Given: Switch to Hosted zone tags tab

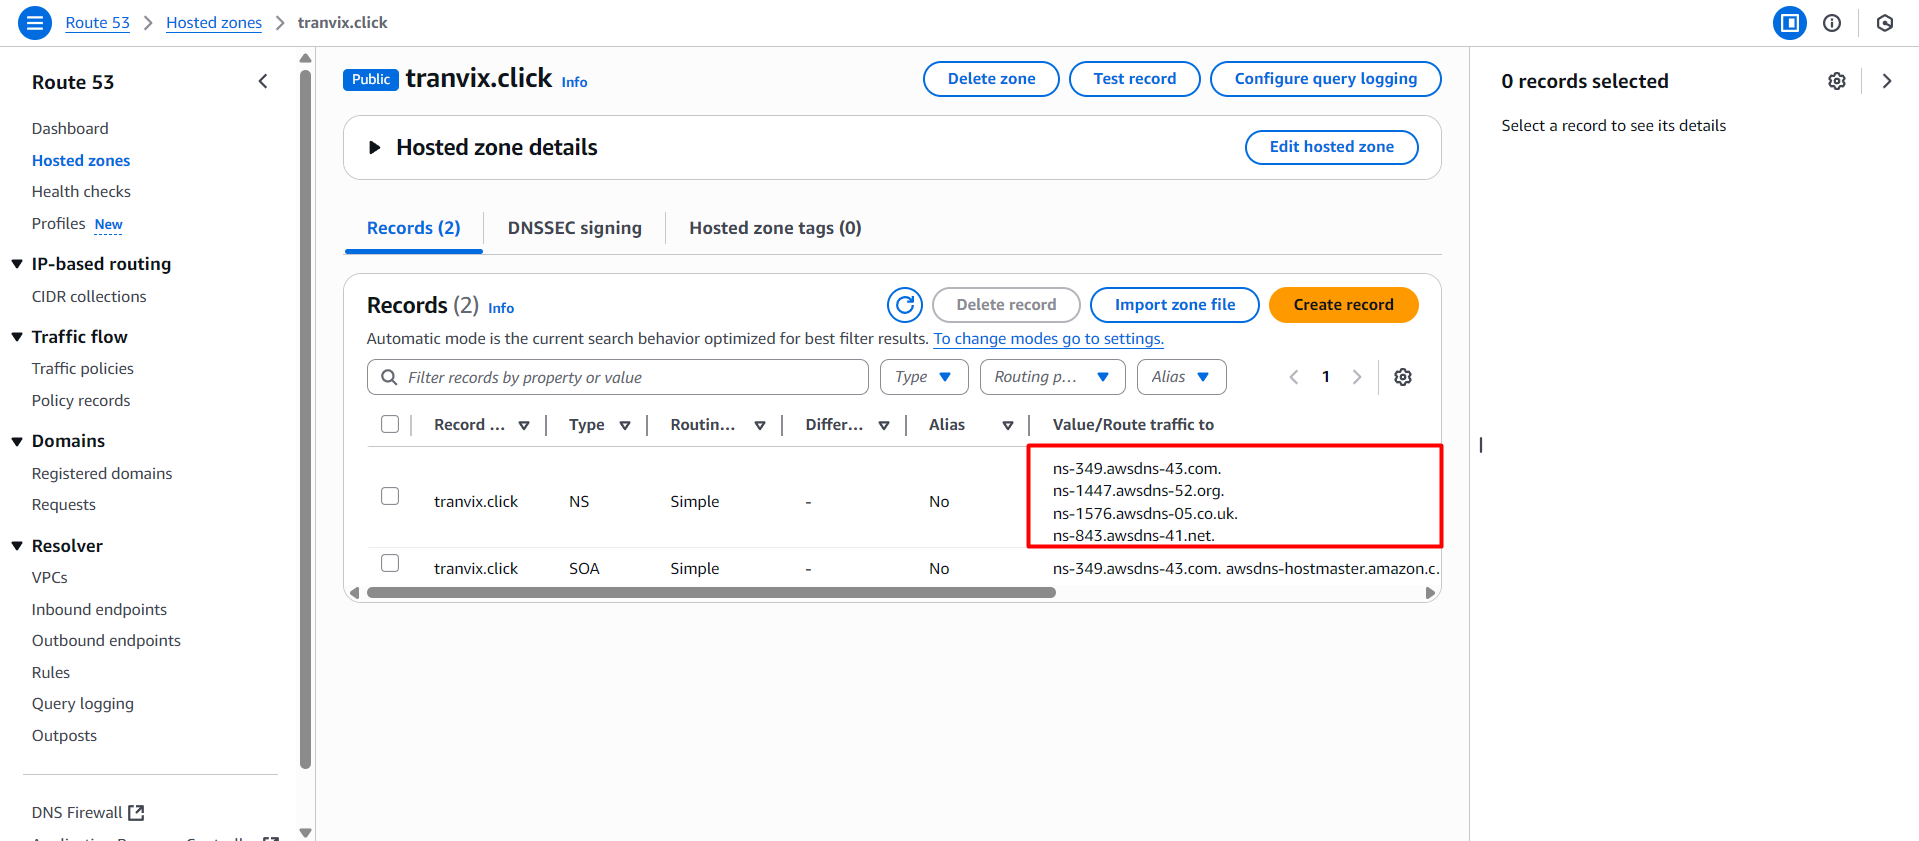Looking at the screenshot, I should click(x=774, y=228).
